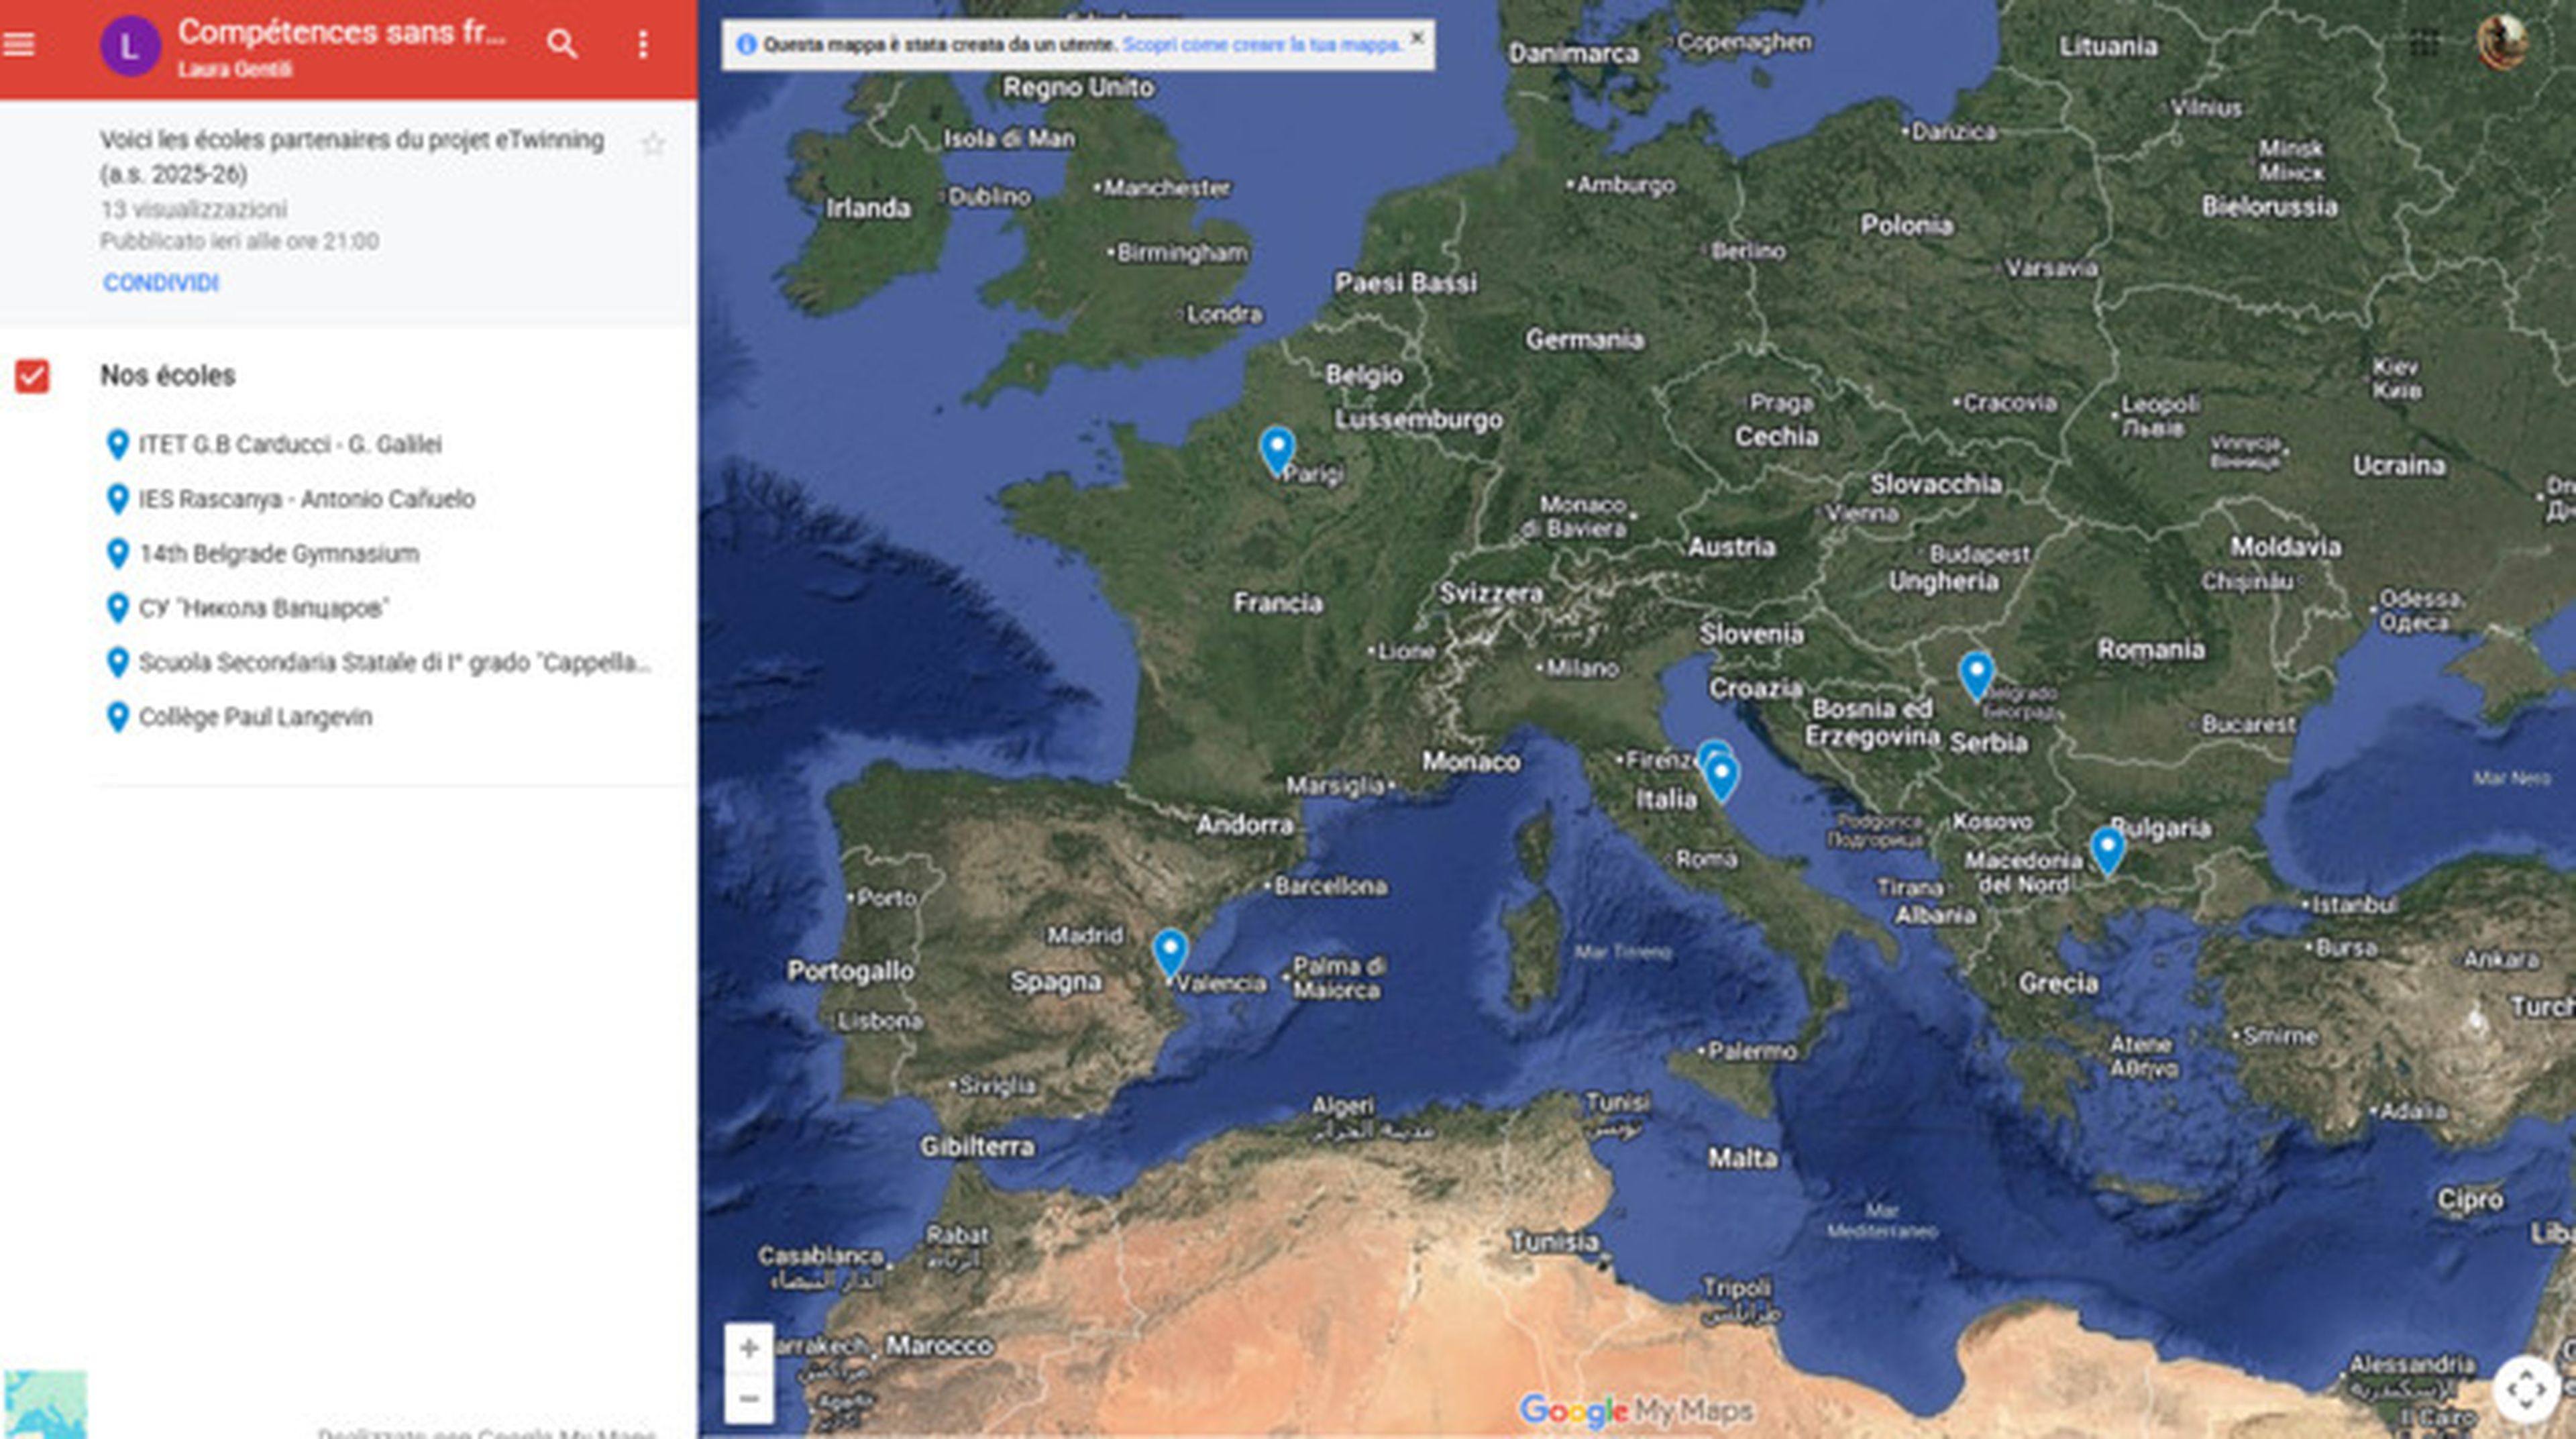Zoom in with the plus button

[749, 1348]
